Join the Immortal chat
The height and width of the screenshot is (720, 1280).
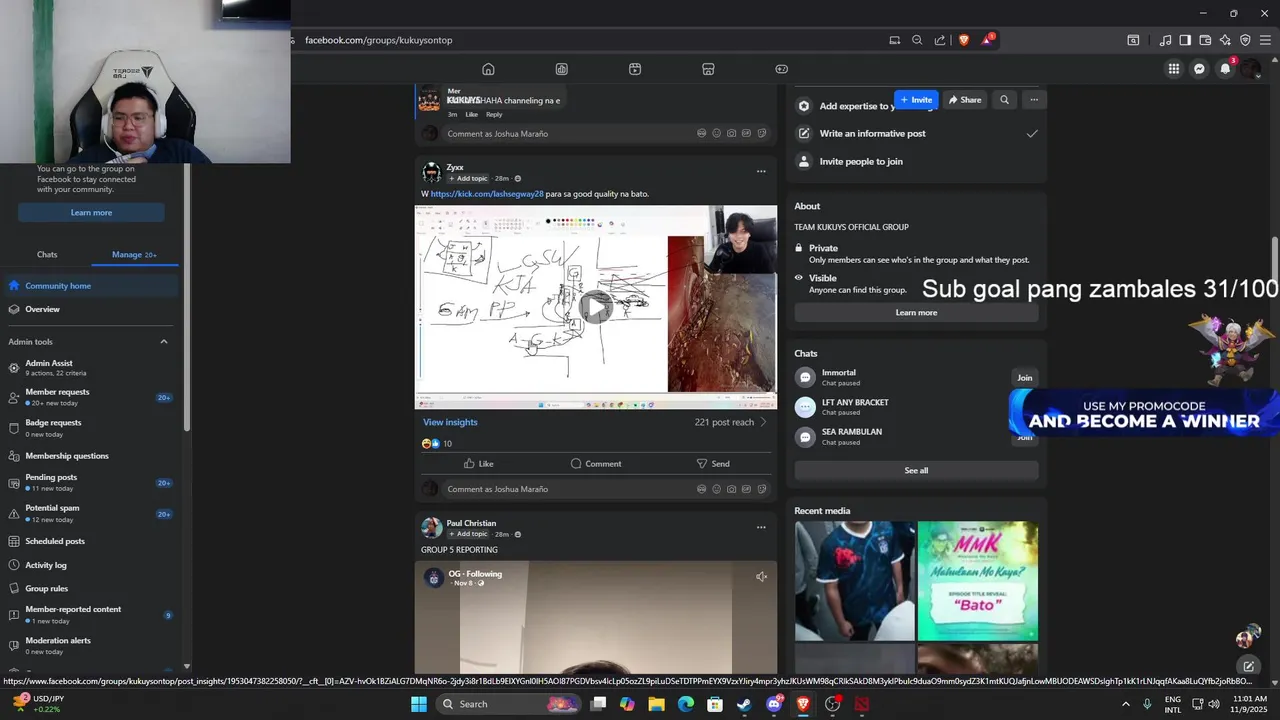1024,378
